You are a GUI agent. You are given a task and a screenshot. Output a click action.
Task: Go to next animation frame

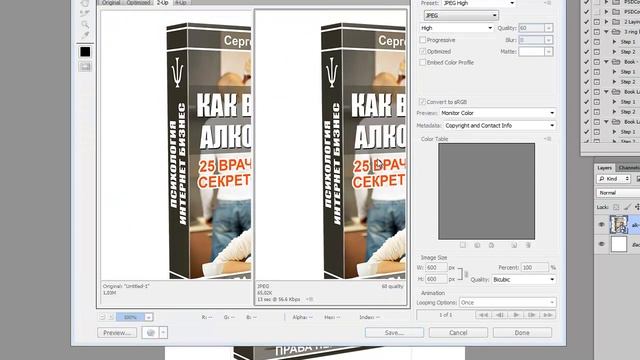[531, 315]
